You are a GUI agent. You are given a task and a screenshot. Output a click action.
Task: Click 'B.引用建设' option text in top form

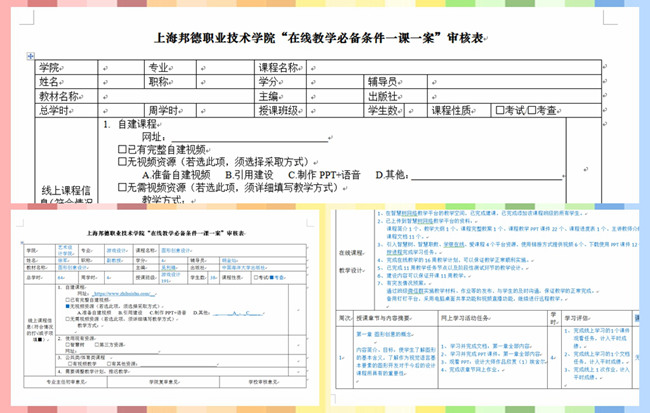click(249, 175)
